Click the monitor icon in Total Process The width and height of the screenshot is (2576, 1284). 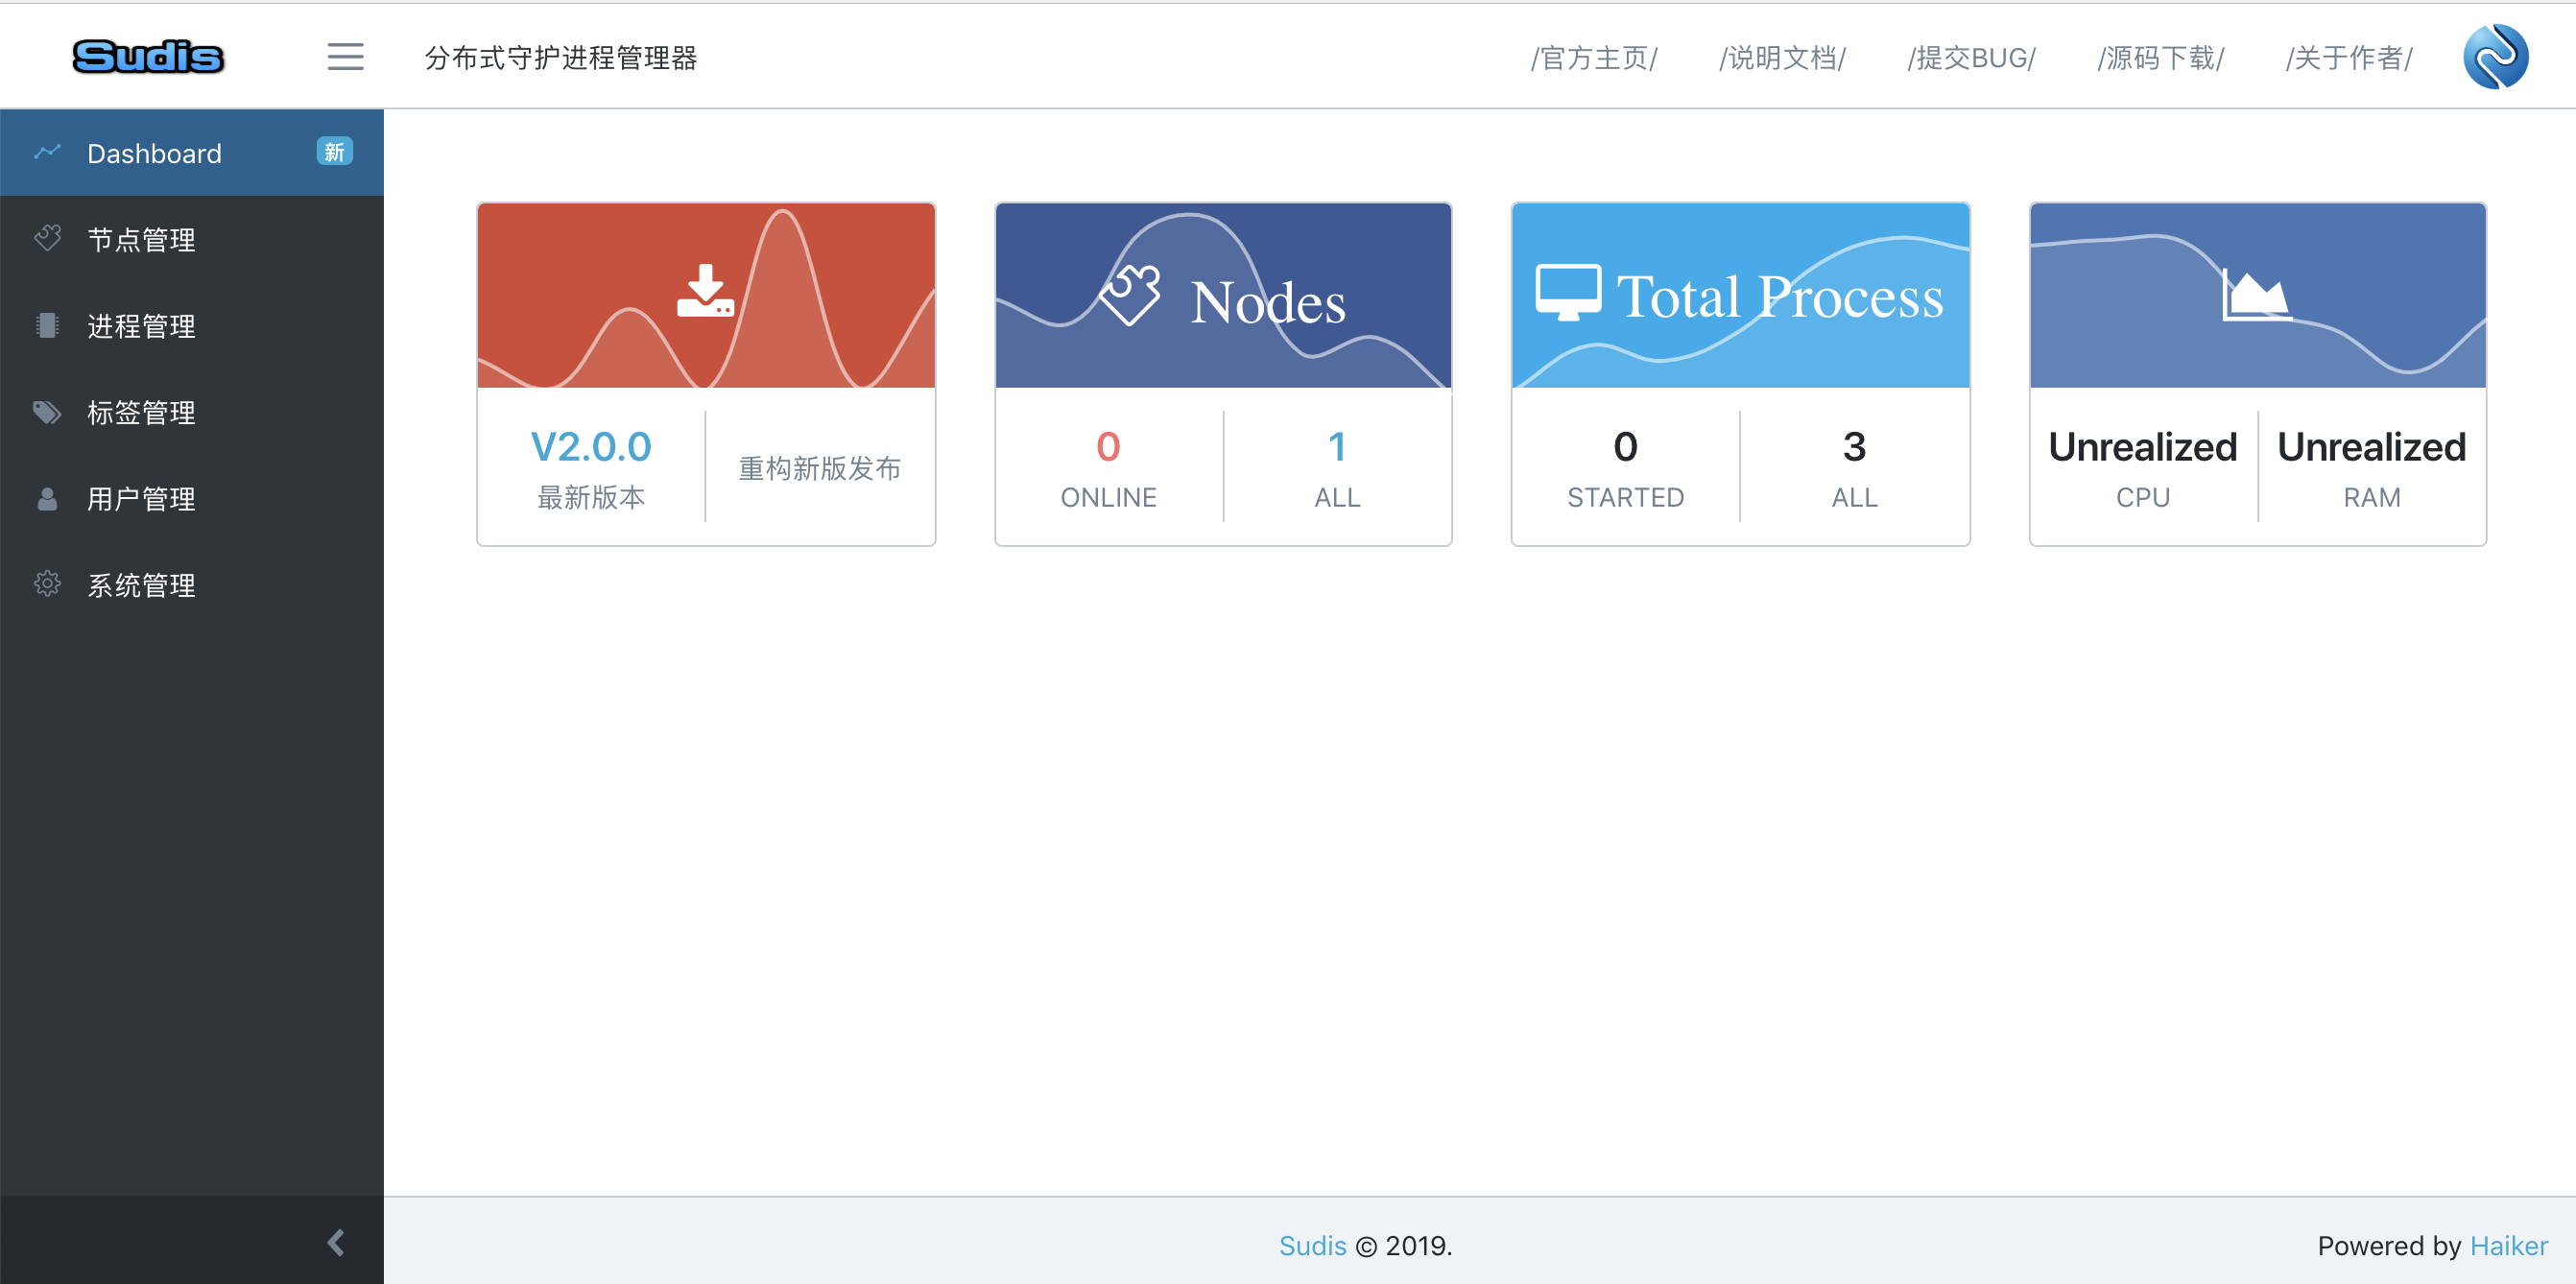(x=1568, y=292)
